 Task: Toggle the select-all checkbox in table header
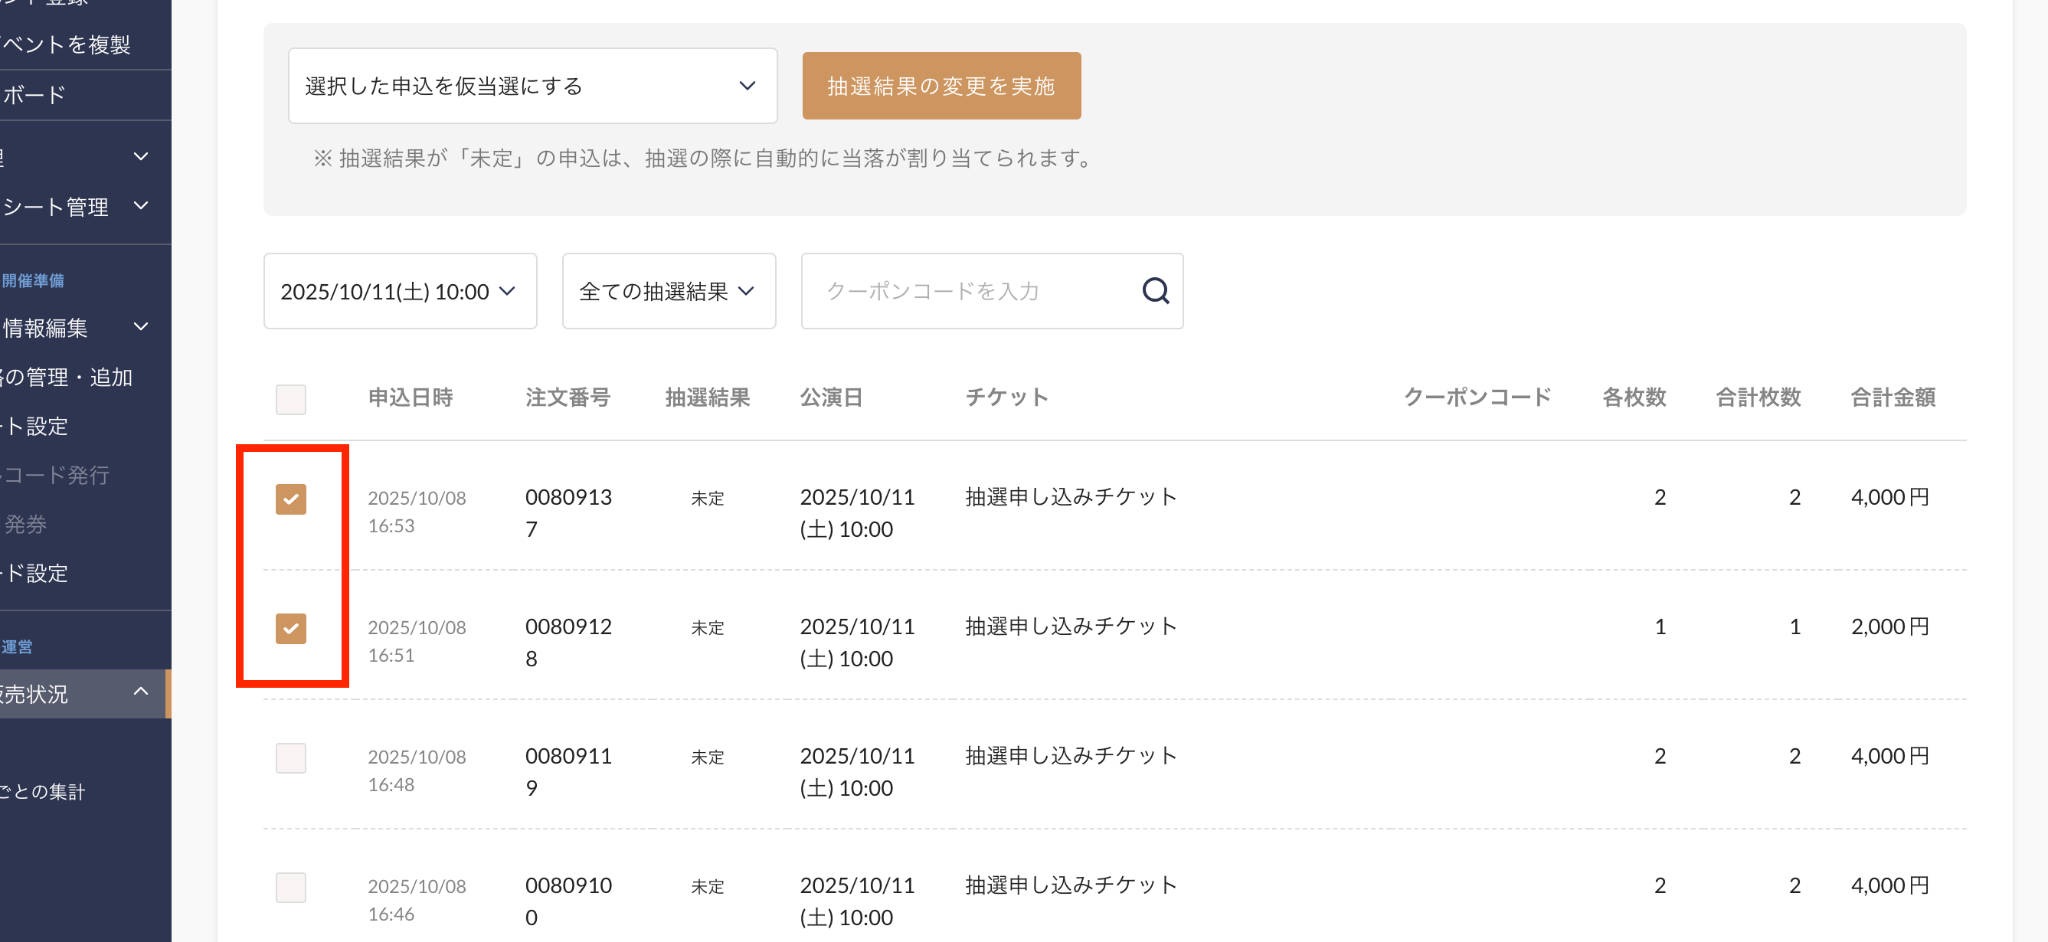[291, 399]
